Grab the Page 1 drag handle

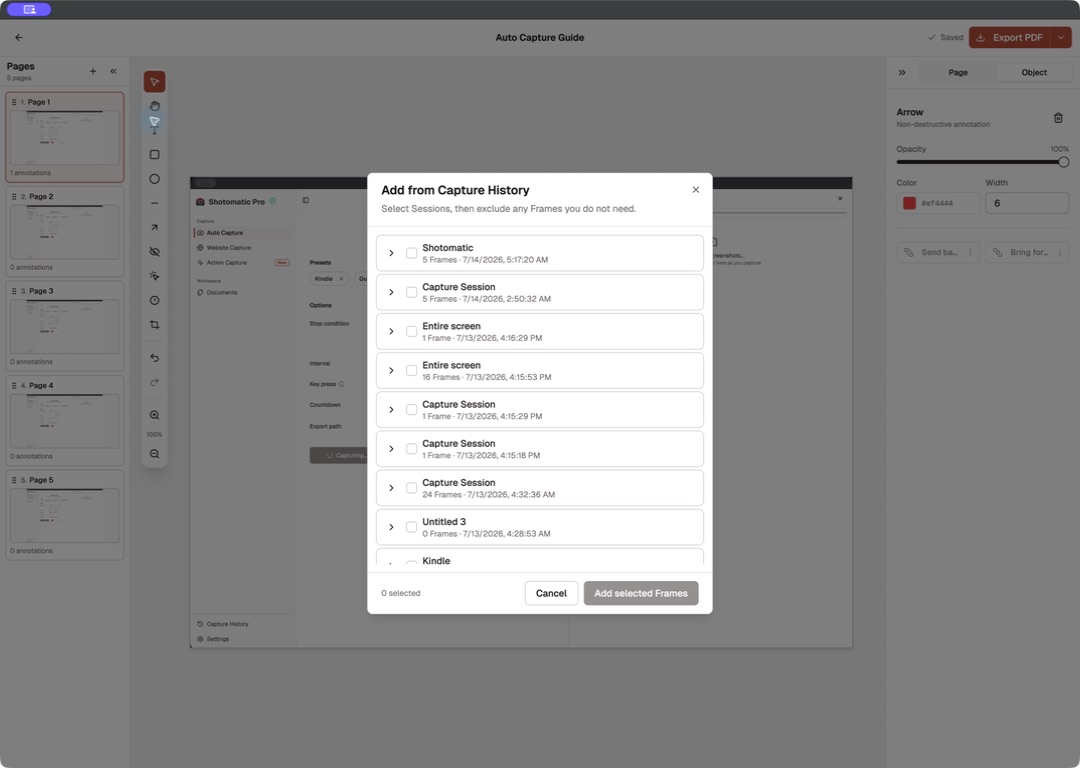click(x=14, y=102)
